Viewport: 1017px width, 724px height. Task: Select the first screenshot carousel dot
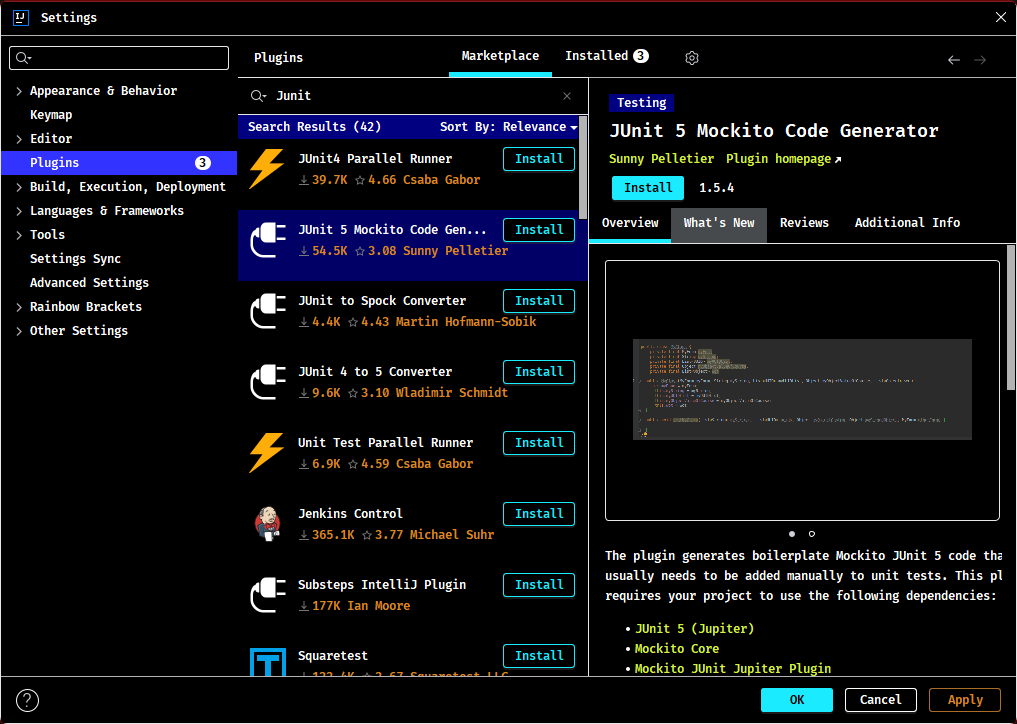(x=792, y=534)
